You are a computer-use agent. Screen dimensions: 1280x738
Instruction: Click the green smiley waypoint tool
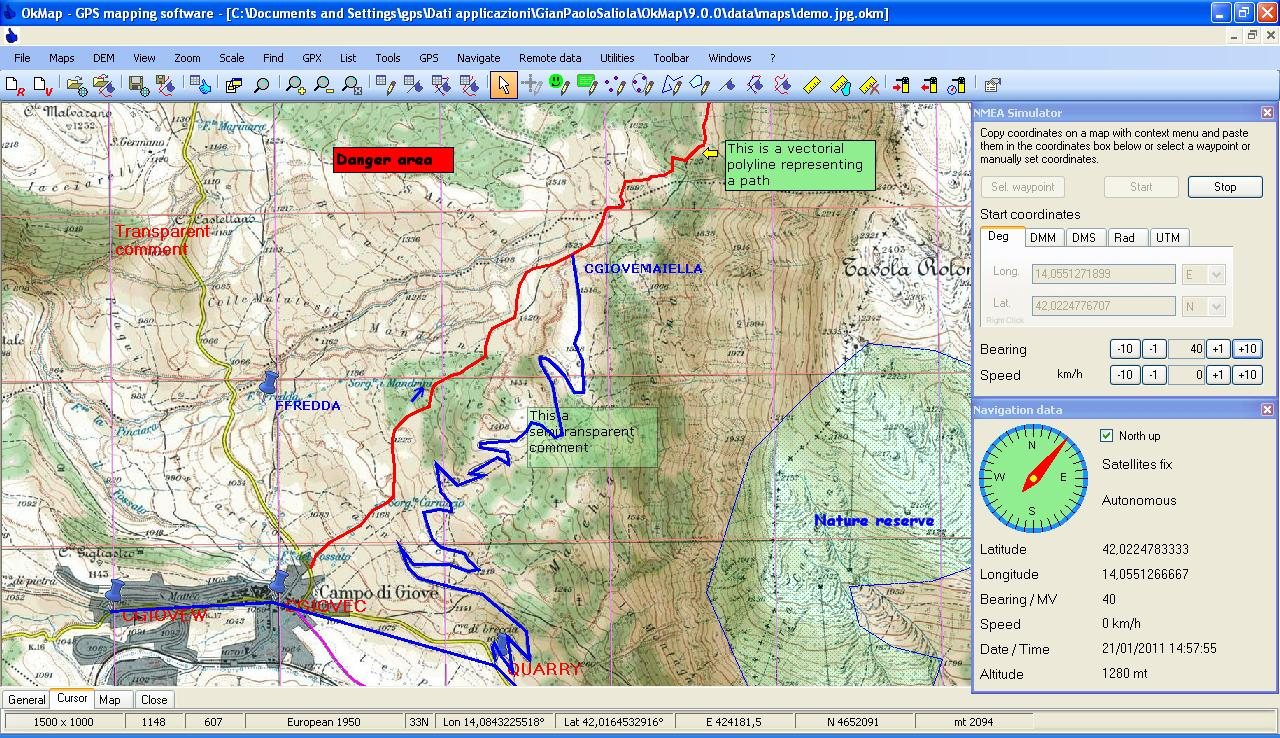click(x=559, y=86)
